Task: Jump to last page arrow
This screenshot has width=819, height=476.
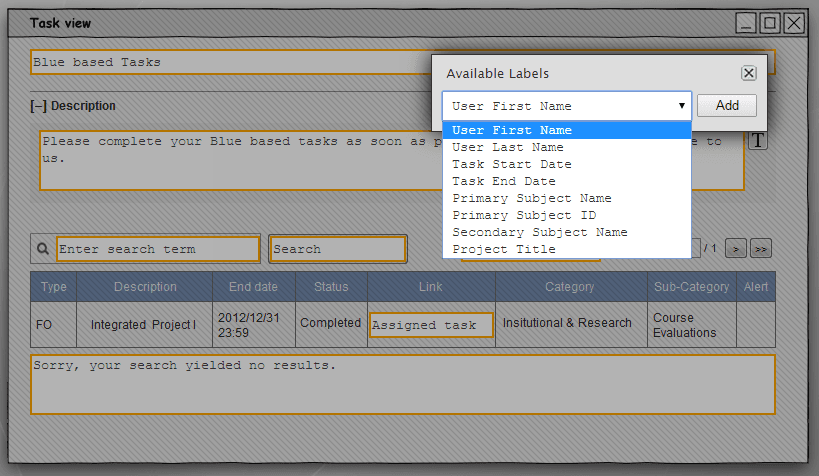Action: pyautogui.click(x=760, y=249)
